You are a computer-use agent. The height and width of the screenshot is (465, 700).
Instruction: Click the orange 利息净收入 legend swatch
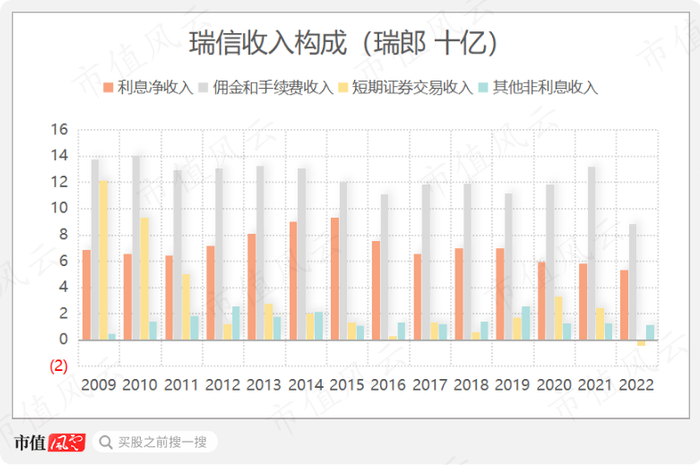[108, 87]
